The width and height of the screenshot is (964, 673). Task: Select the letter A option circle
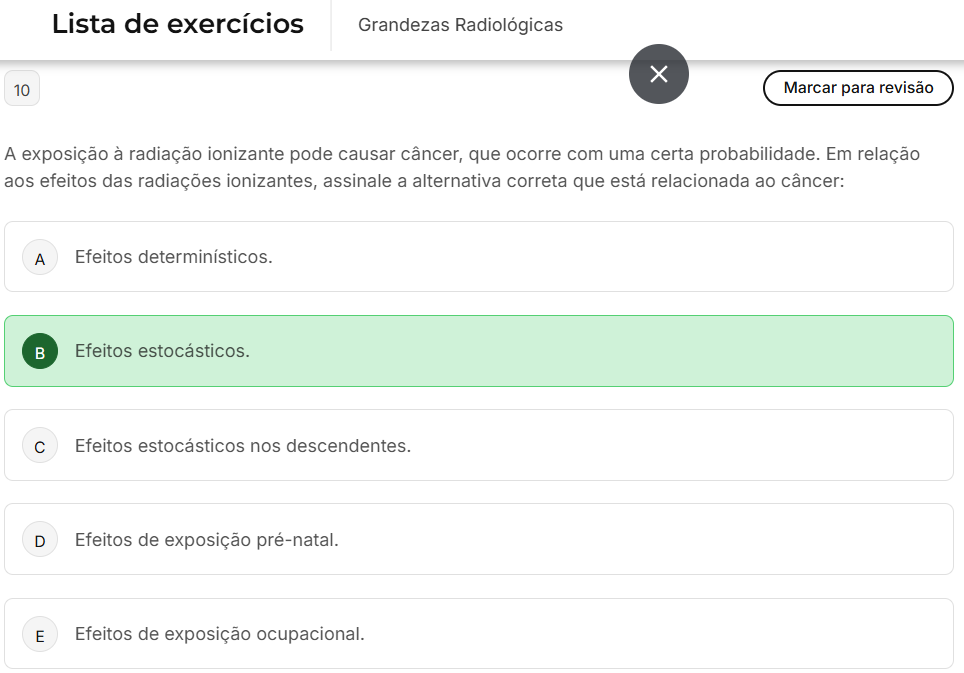point(40,258)
